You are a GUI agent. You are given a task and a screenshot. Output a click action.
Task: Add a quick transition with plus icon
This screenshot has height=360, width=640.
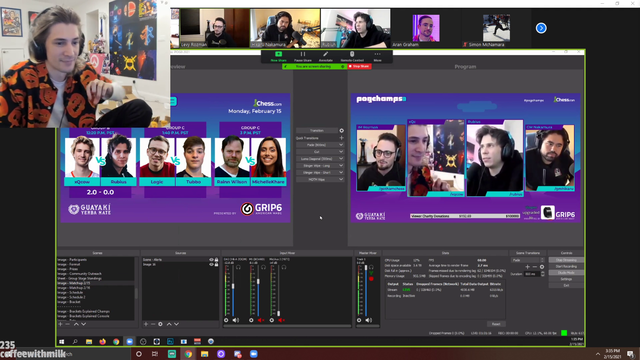tap(342, 138)
